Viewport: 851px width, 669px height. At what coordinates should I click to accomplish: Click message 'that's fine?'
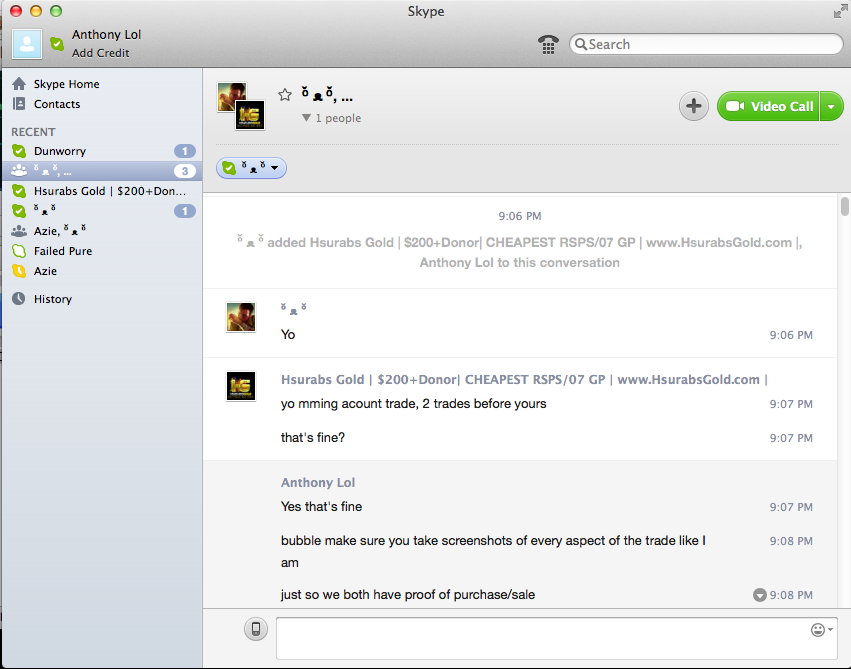click(313, 437)
